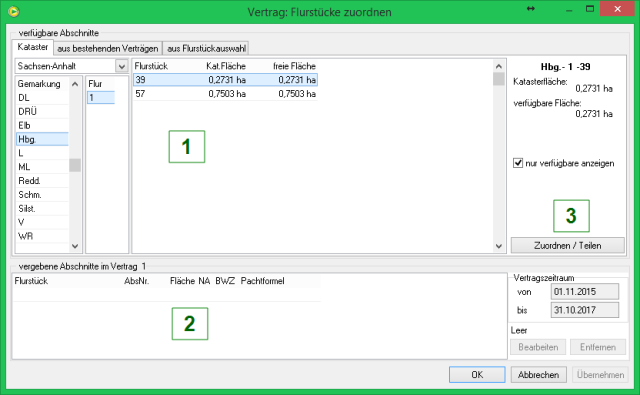Select Gemarkung 'Hbg.'
This screenshot has height=395, width=640.
click(42, 139)
